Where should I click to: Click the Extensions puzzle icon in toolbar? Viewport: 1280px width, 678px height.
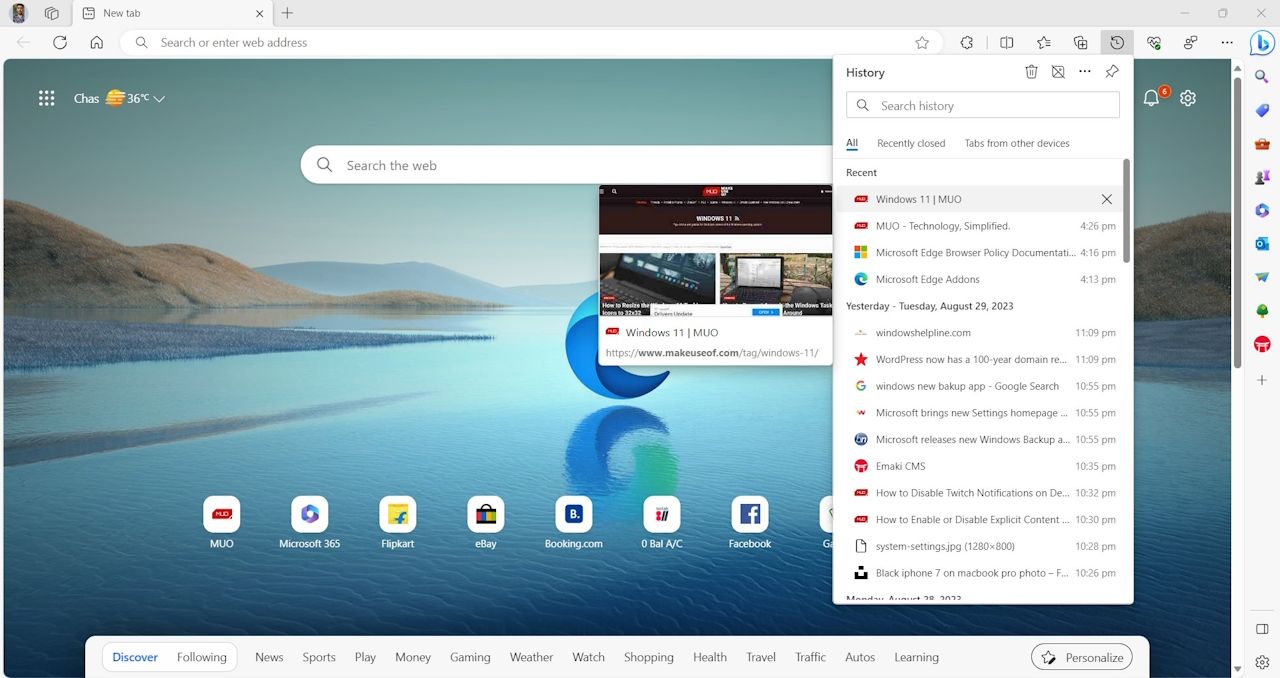[x=967, y=43]
